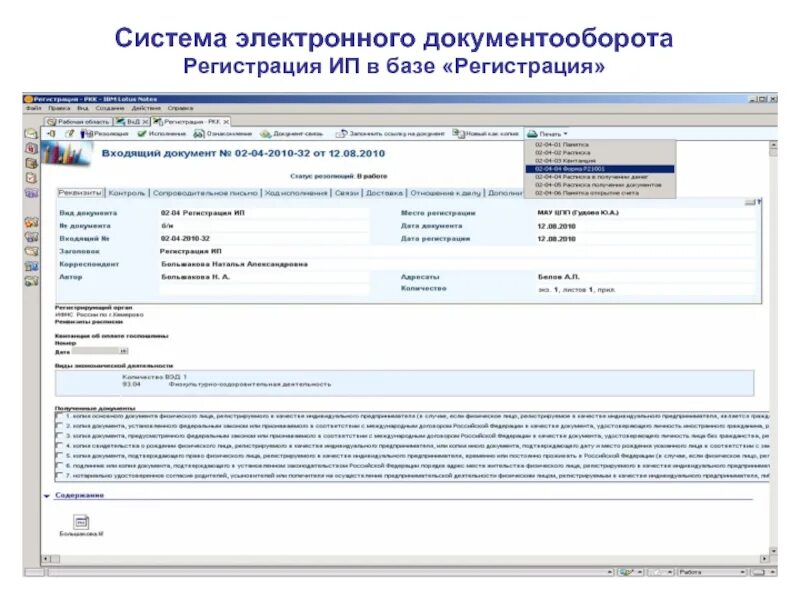The width and height of the screenshot is (800, 600).
Task: Open the Правка menu
Action: (59, 108)
